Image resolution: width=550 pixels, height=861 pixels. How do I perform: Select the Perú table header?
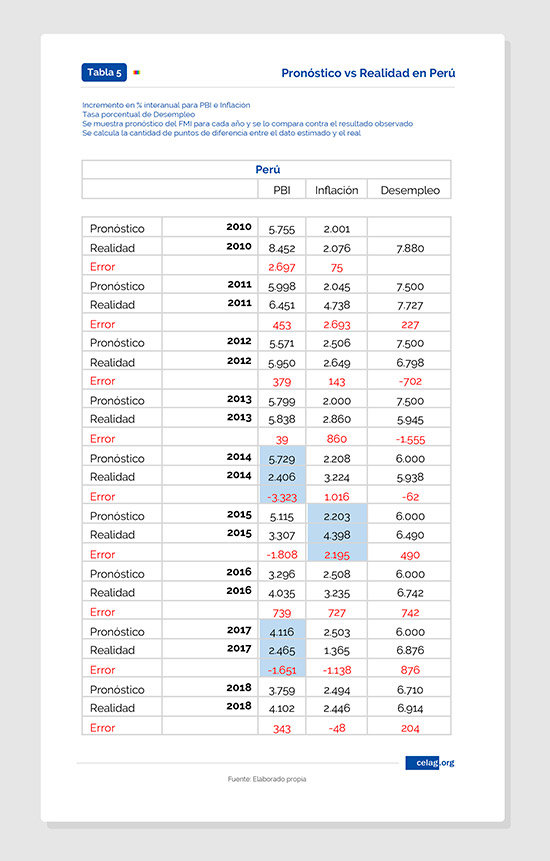point(267,170)
